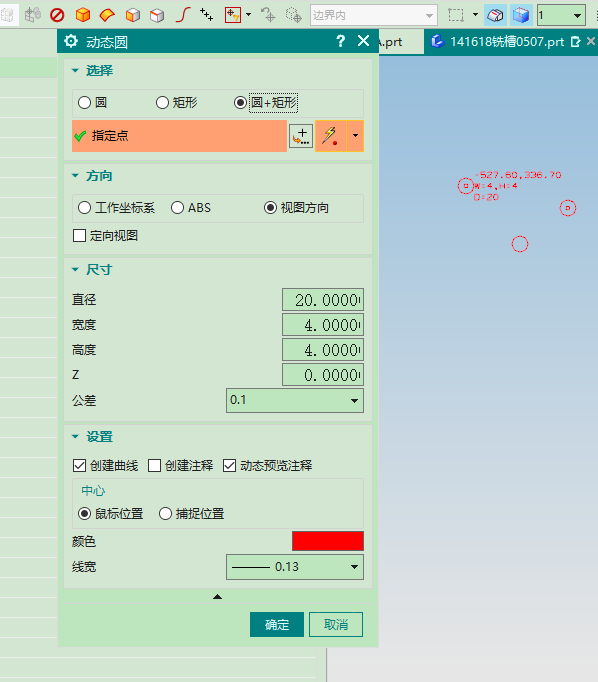Click the red spline curve toolbar icon

click(x=183, y=15)
